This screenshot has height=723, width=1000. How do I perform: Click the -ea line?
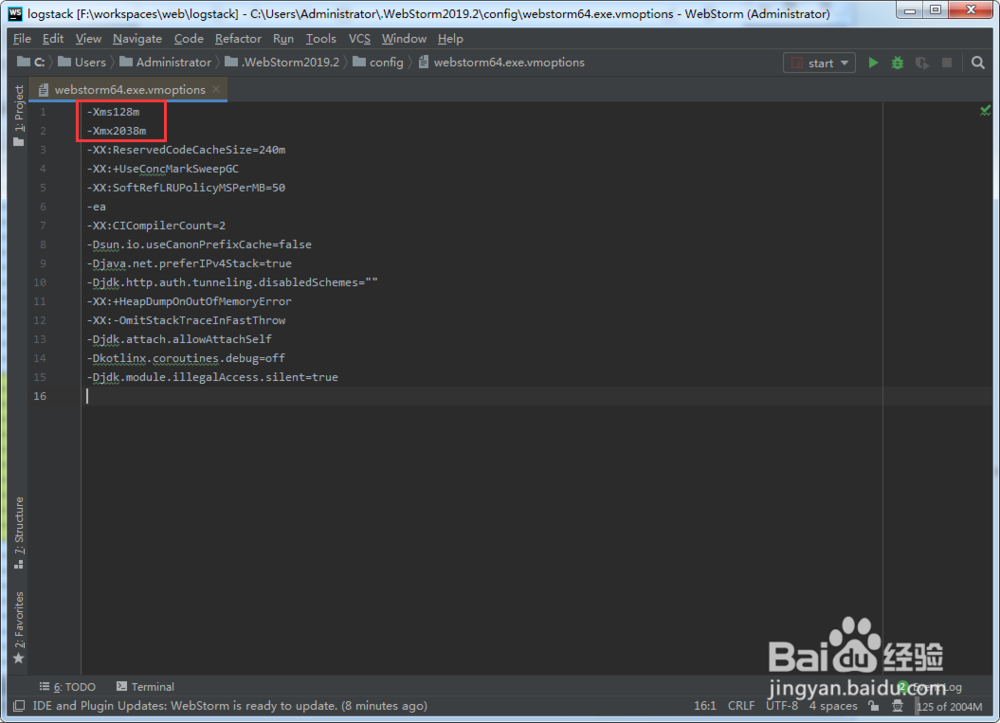tap(96, 207)
